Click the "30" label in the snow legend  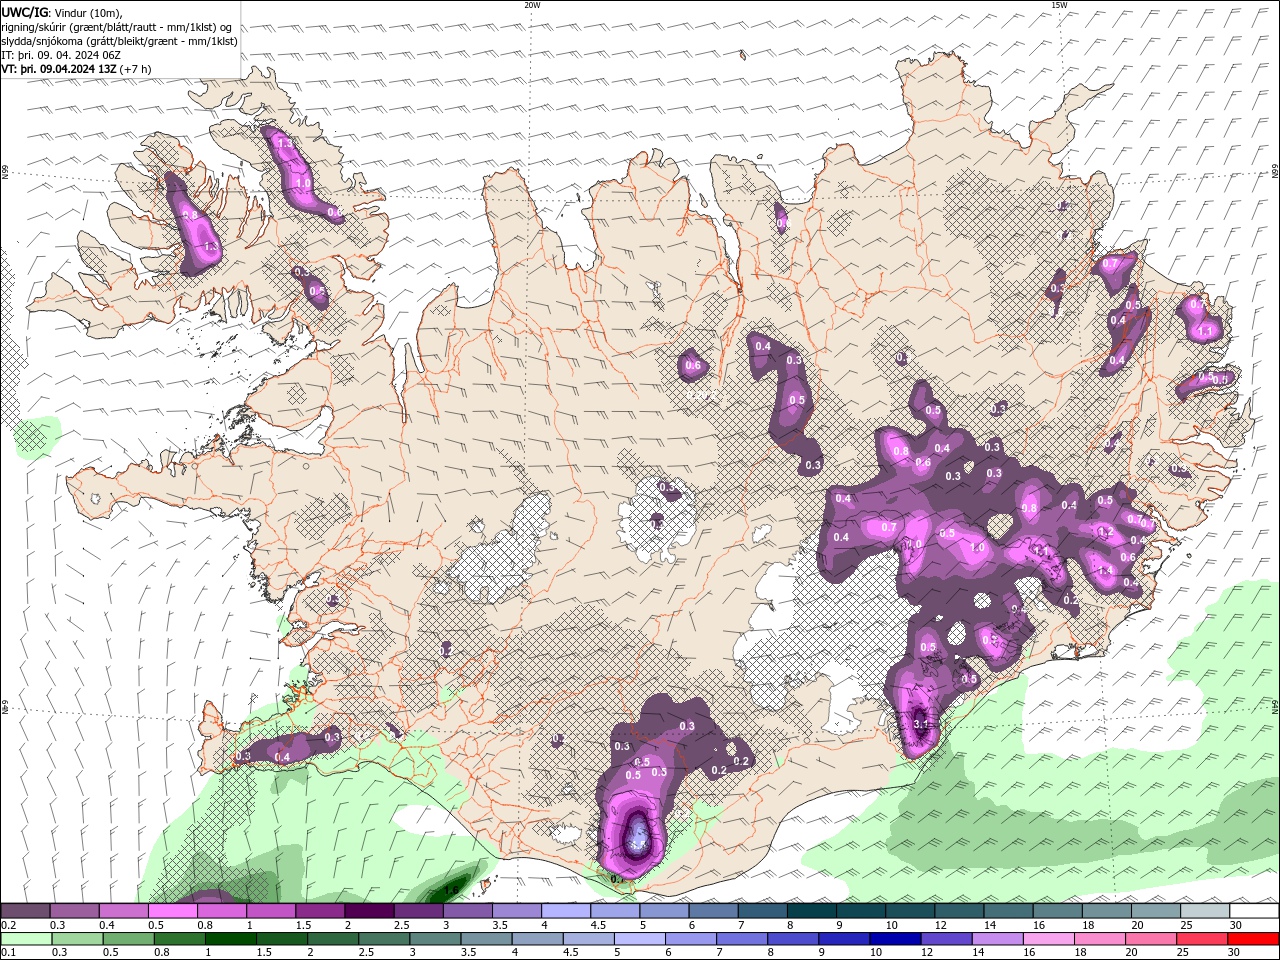1235,925
